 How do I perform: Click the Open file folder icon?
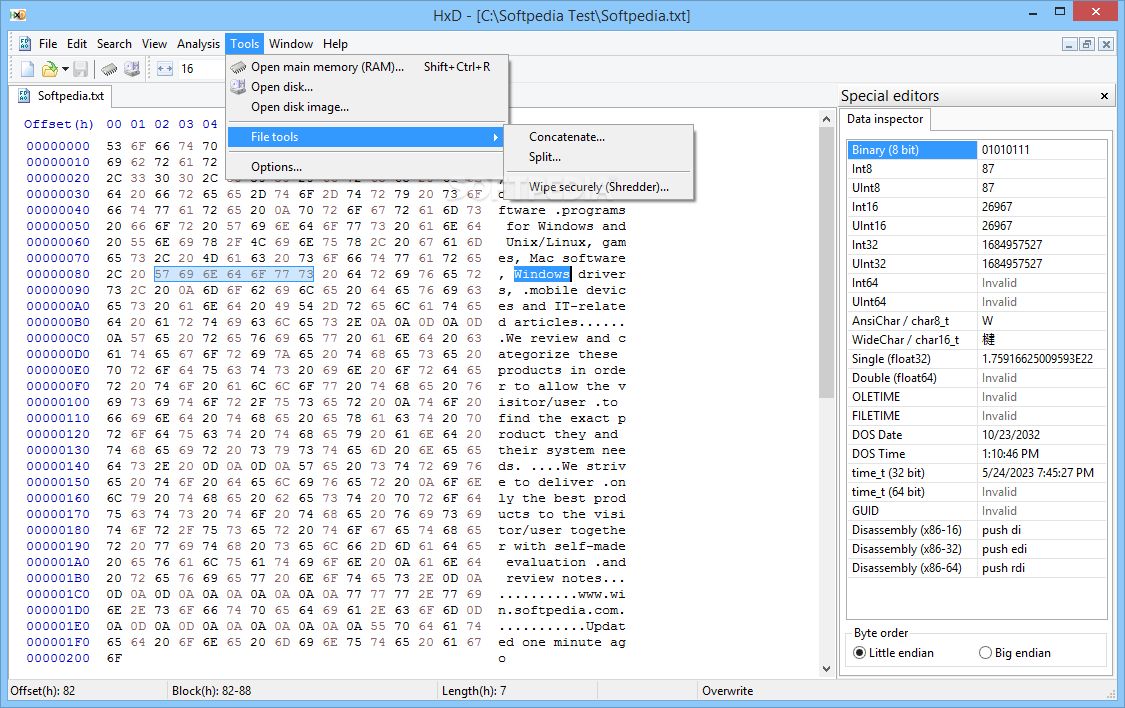[x=49, y=69]
